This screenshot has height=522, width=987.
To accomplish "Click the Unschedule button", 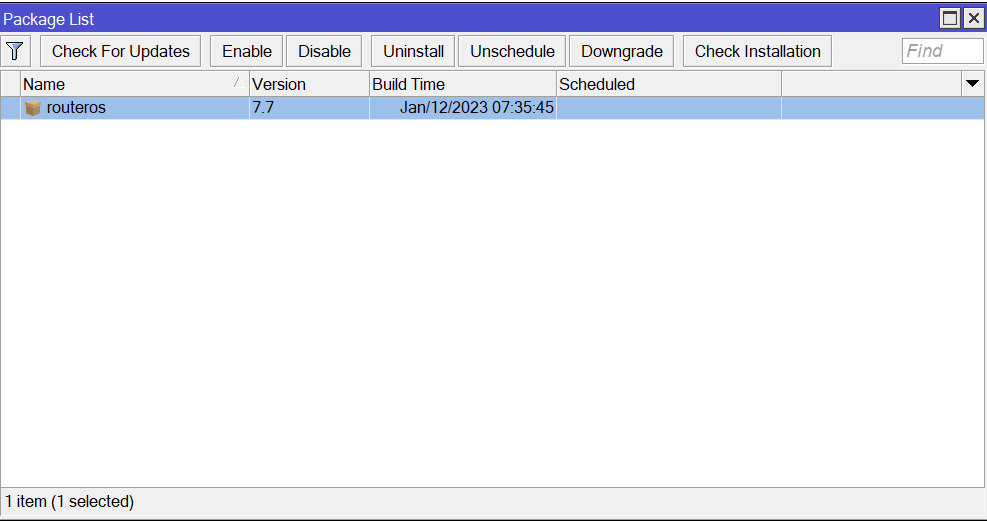I will click(x=512, y=51).
